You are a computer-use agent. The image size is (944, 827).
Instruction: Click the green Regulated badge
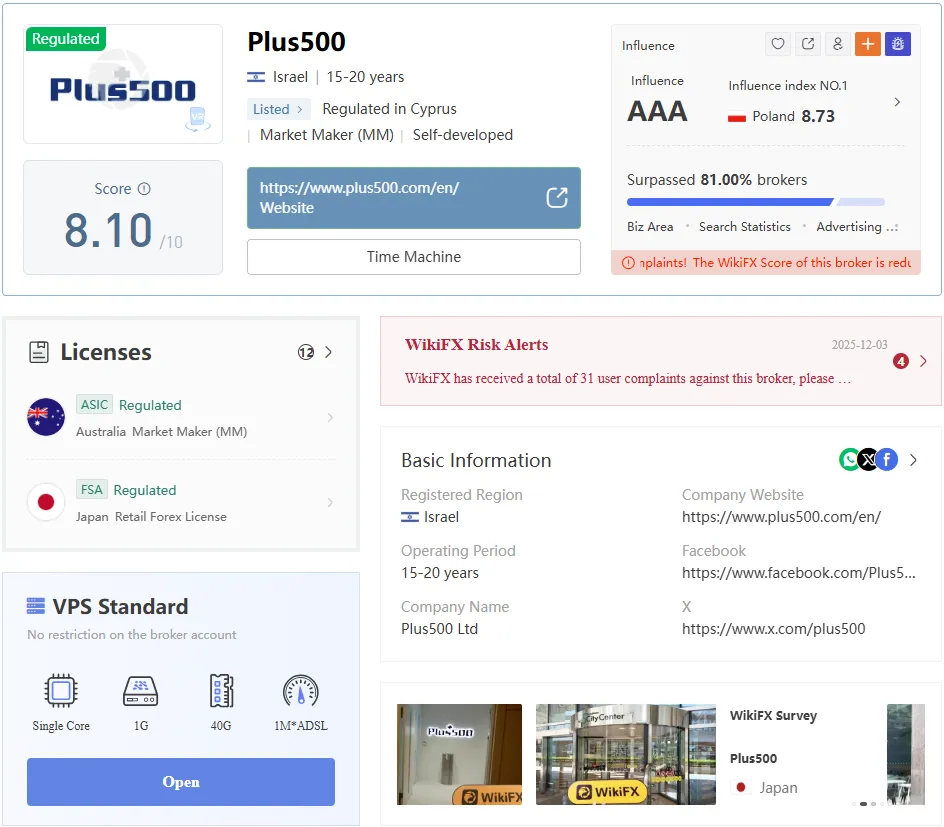click(x=66, y=39)
